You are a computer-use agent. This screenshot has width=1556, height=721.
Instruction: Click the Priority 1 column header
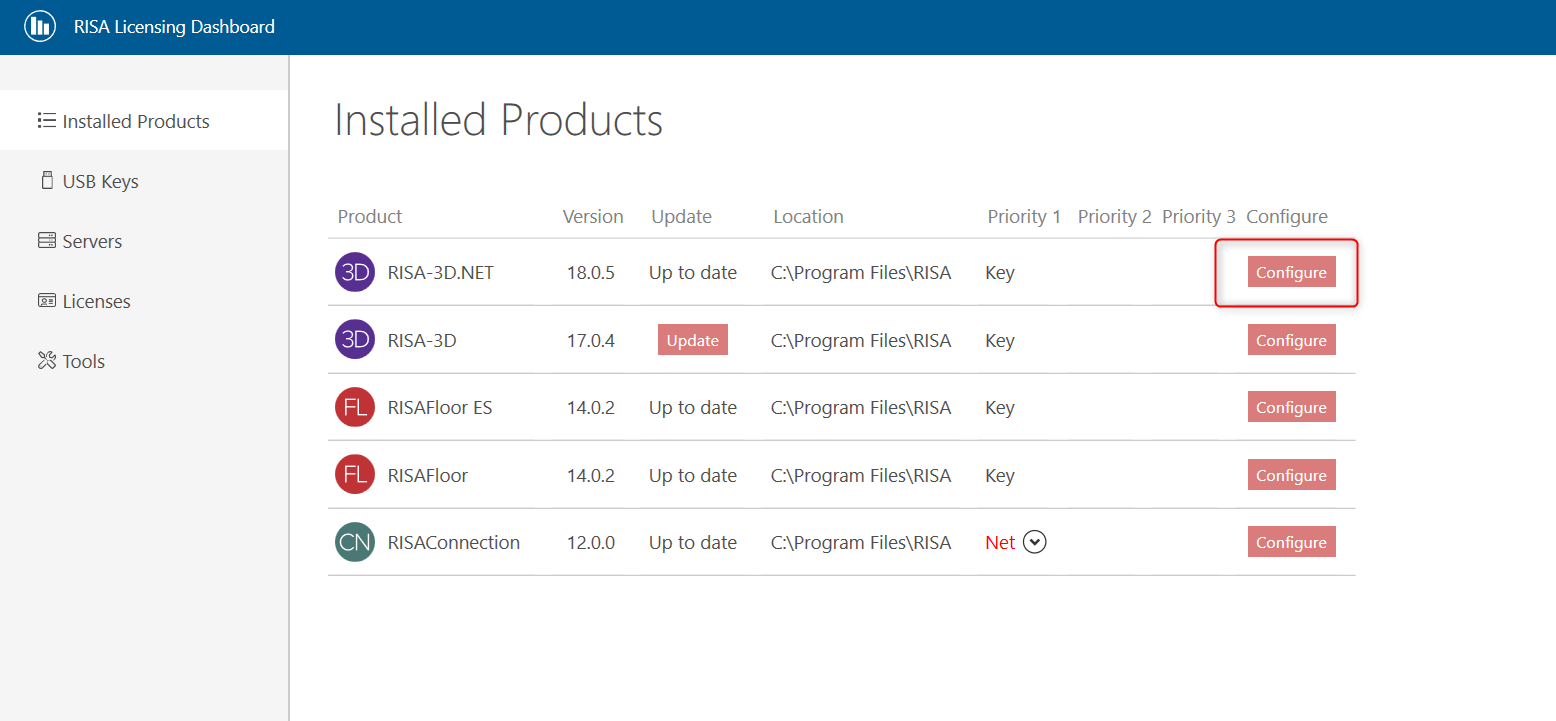tap(1024, 217)
